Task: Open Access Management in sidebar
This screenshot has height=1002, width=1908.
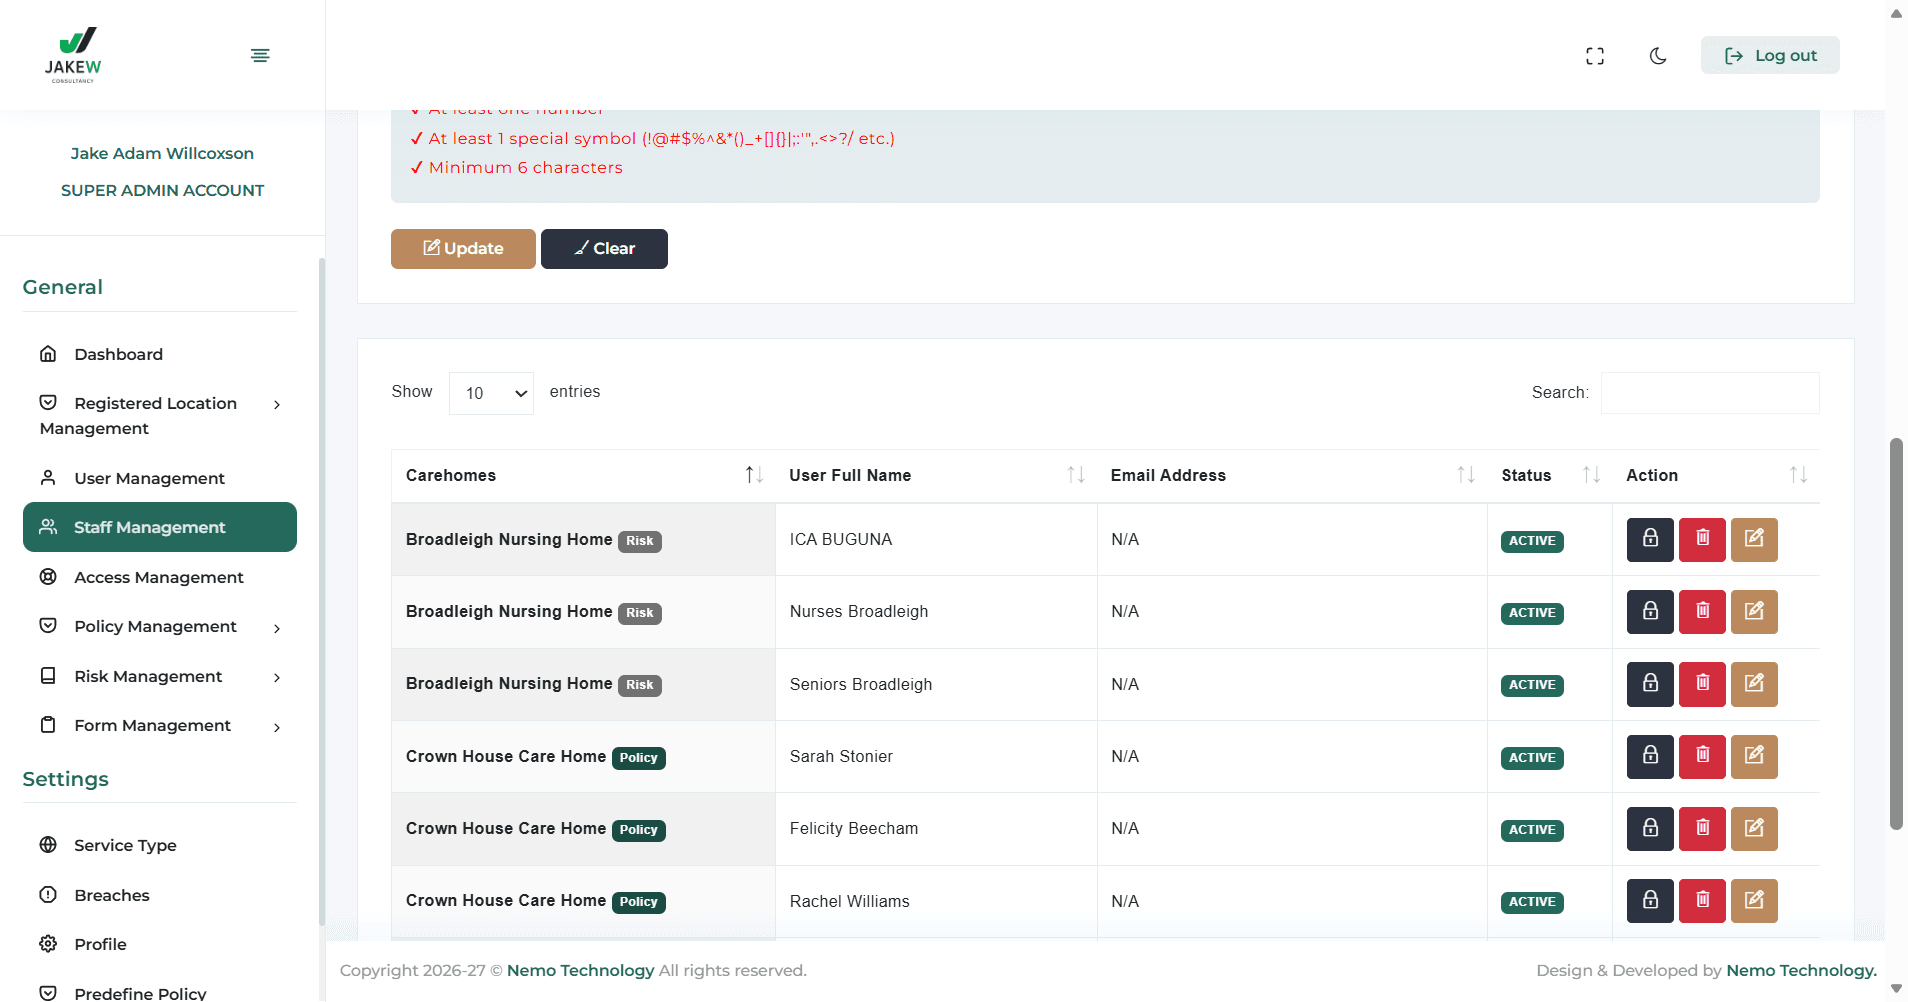Action: click(160, 577)
